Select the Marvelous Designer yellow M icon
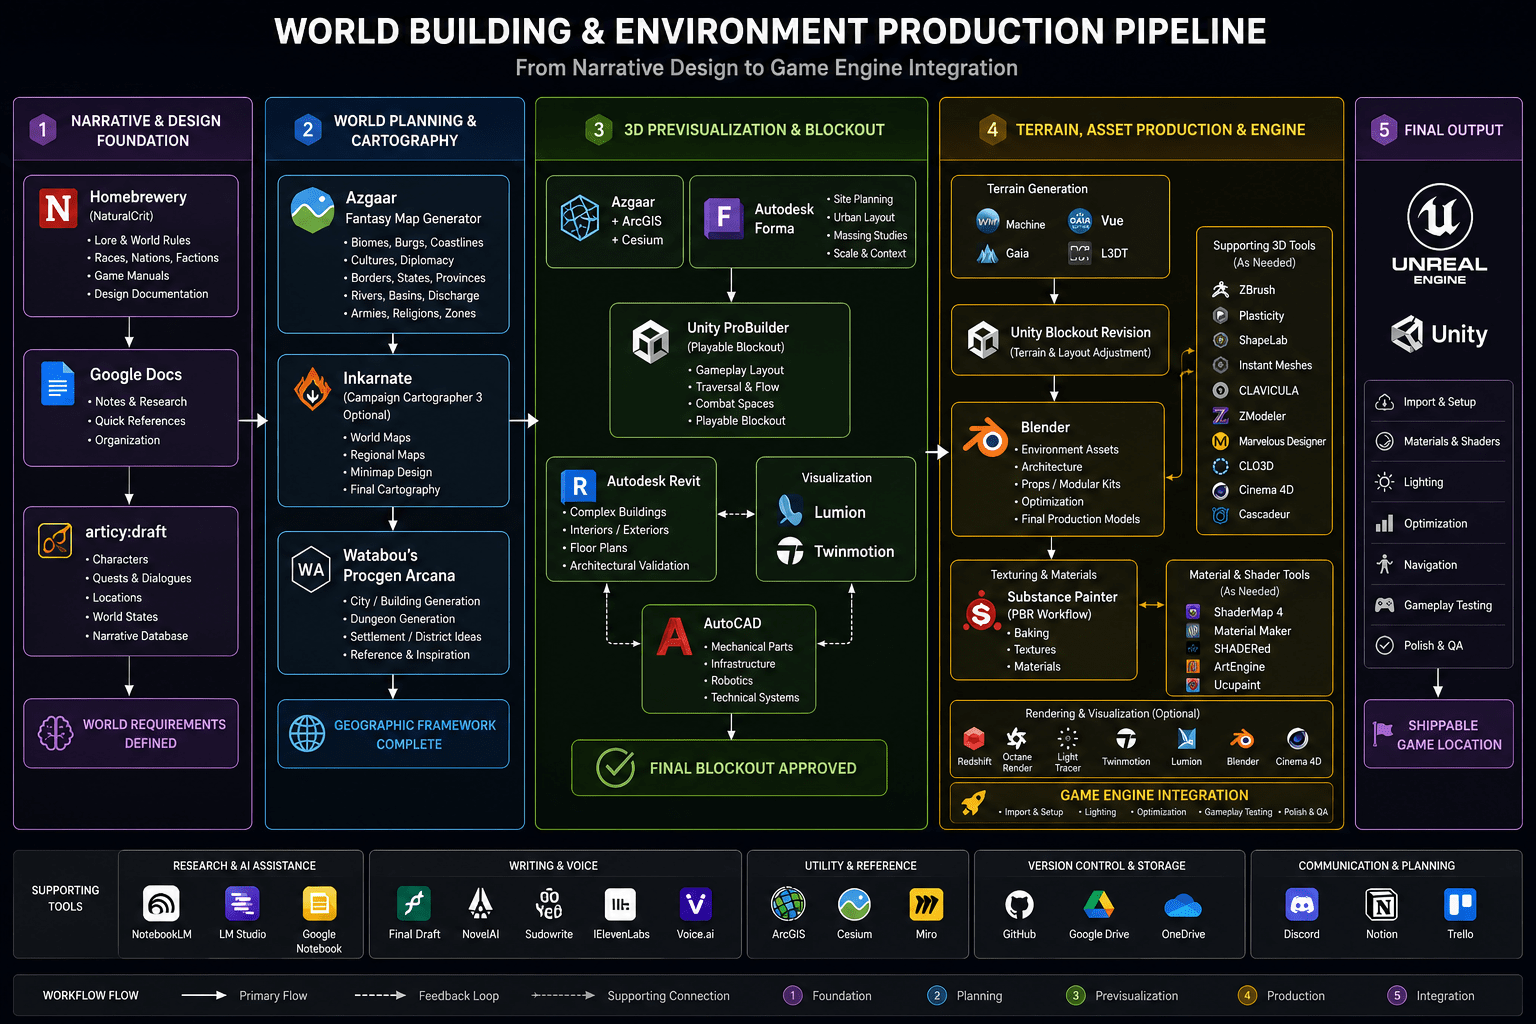Image resolution: width=1536 pixels, height=1024 pixels. pyautogui.click(x=1220, y=441)
